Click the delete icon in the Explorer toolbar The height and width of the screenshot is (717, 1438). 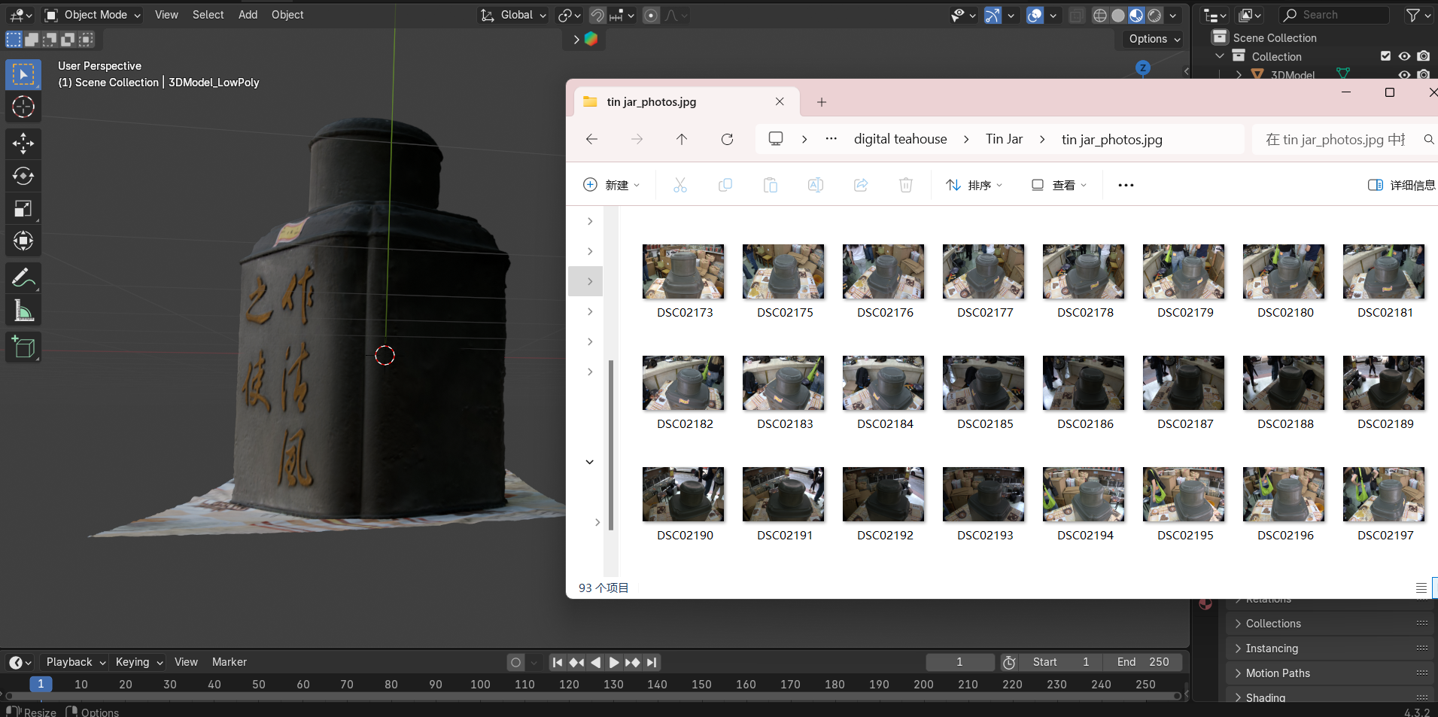click(905, 184)
